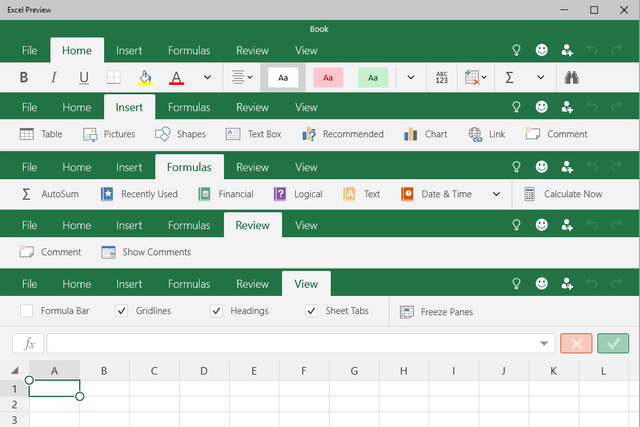640x427 pixels.
Task: Uncheck the Headings checkbox
Action: [216, 311]
